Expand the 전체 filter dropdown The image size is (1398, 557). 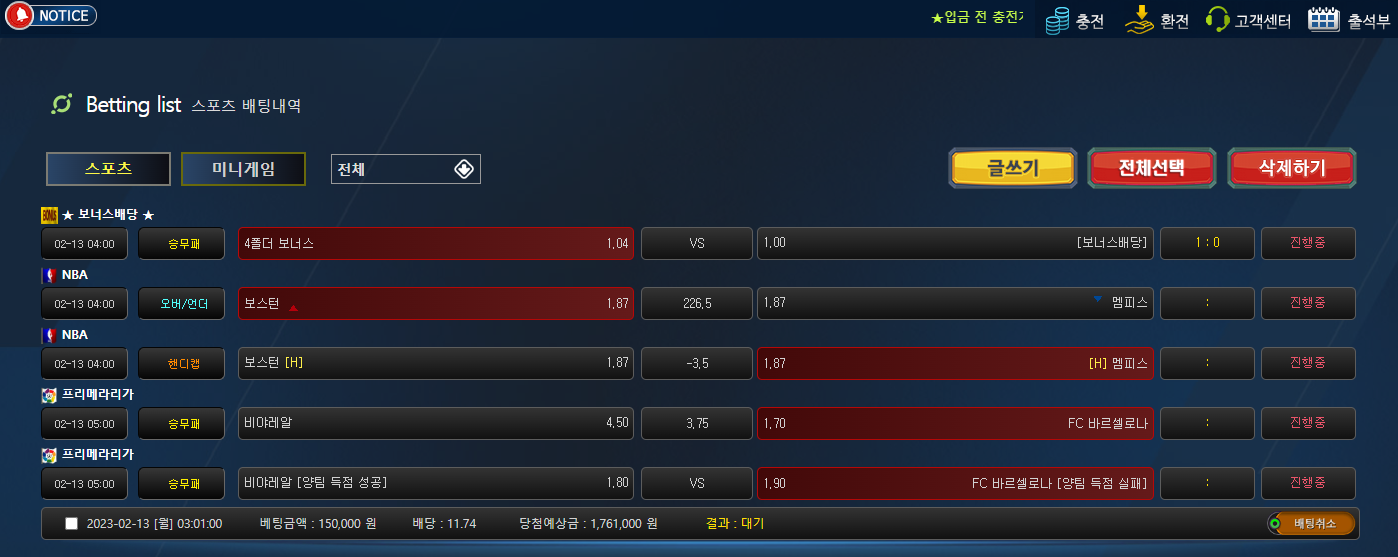click(406, 169)
